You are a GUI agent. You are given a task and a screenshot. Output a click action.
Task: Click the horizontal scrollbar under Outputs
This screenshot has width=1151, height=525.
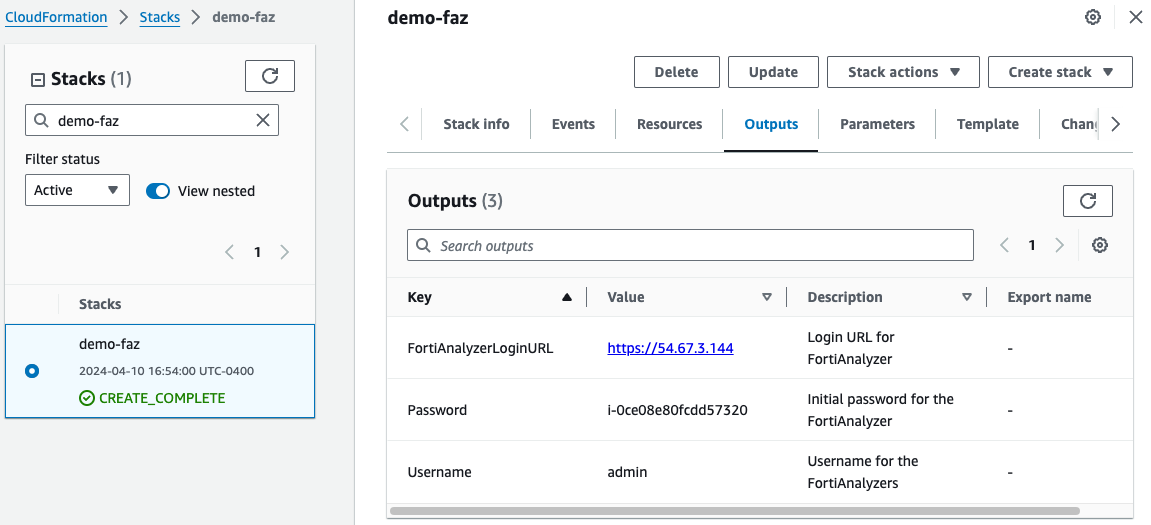(735, 511)
